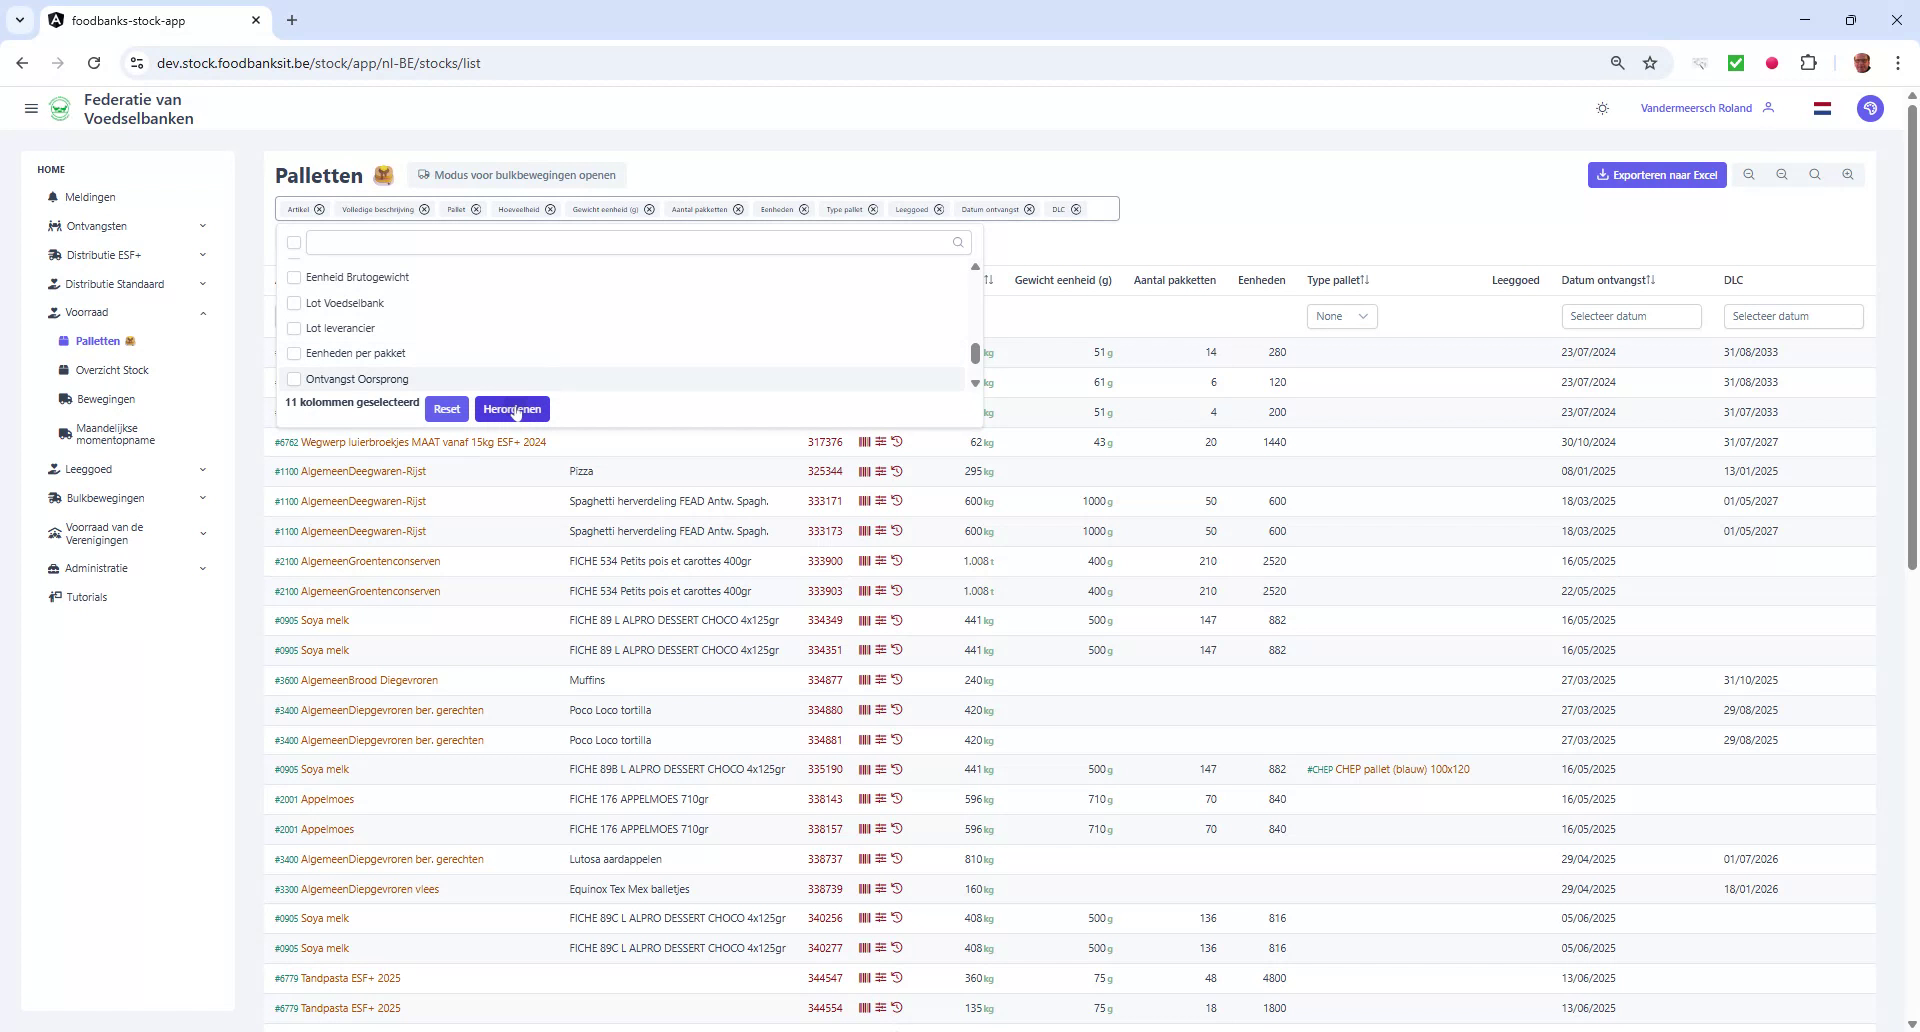Image resolution: width=1920 pixels, height=1032 pixels.
Task: Open the hamburger menu next to the logo
Action: [31, 108]
